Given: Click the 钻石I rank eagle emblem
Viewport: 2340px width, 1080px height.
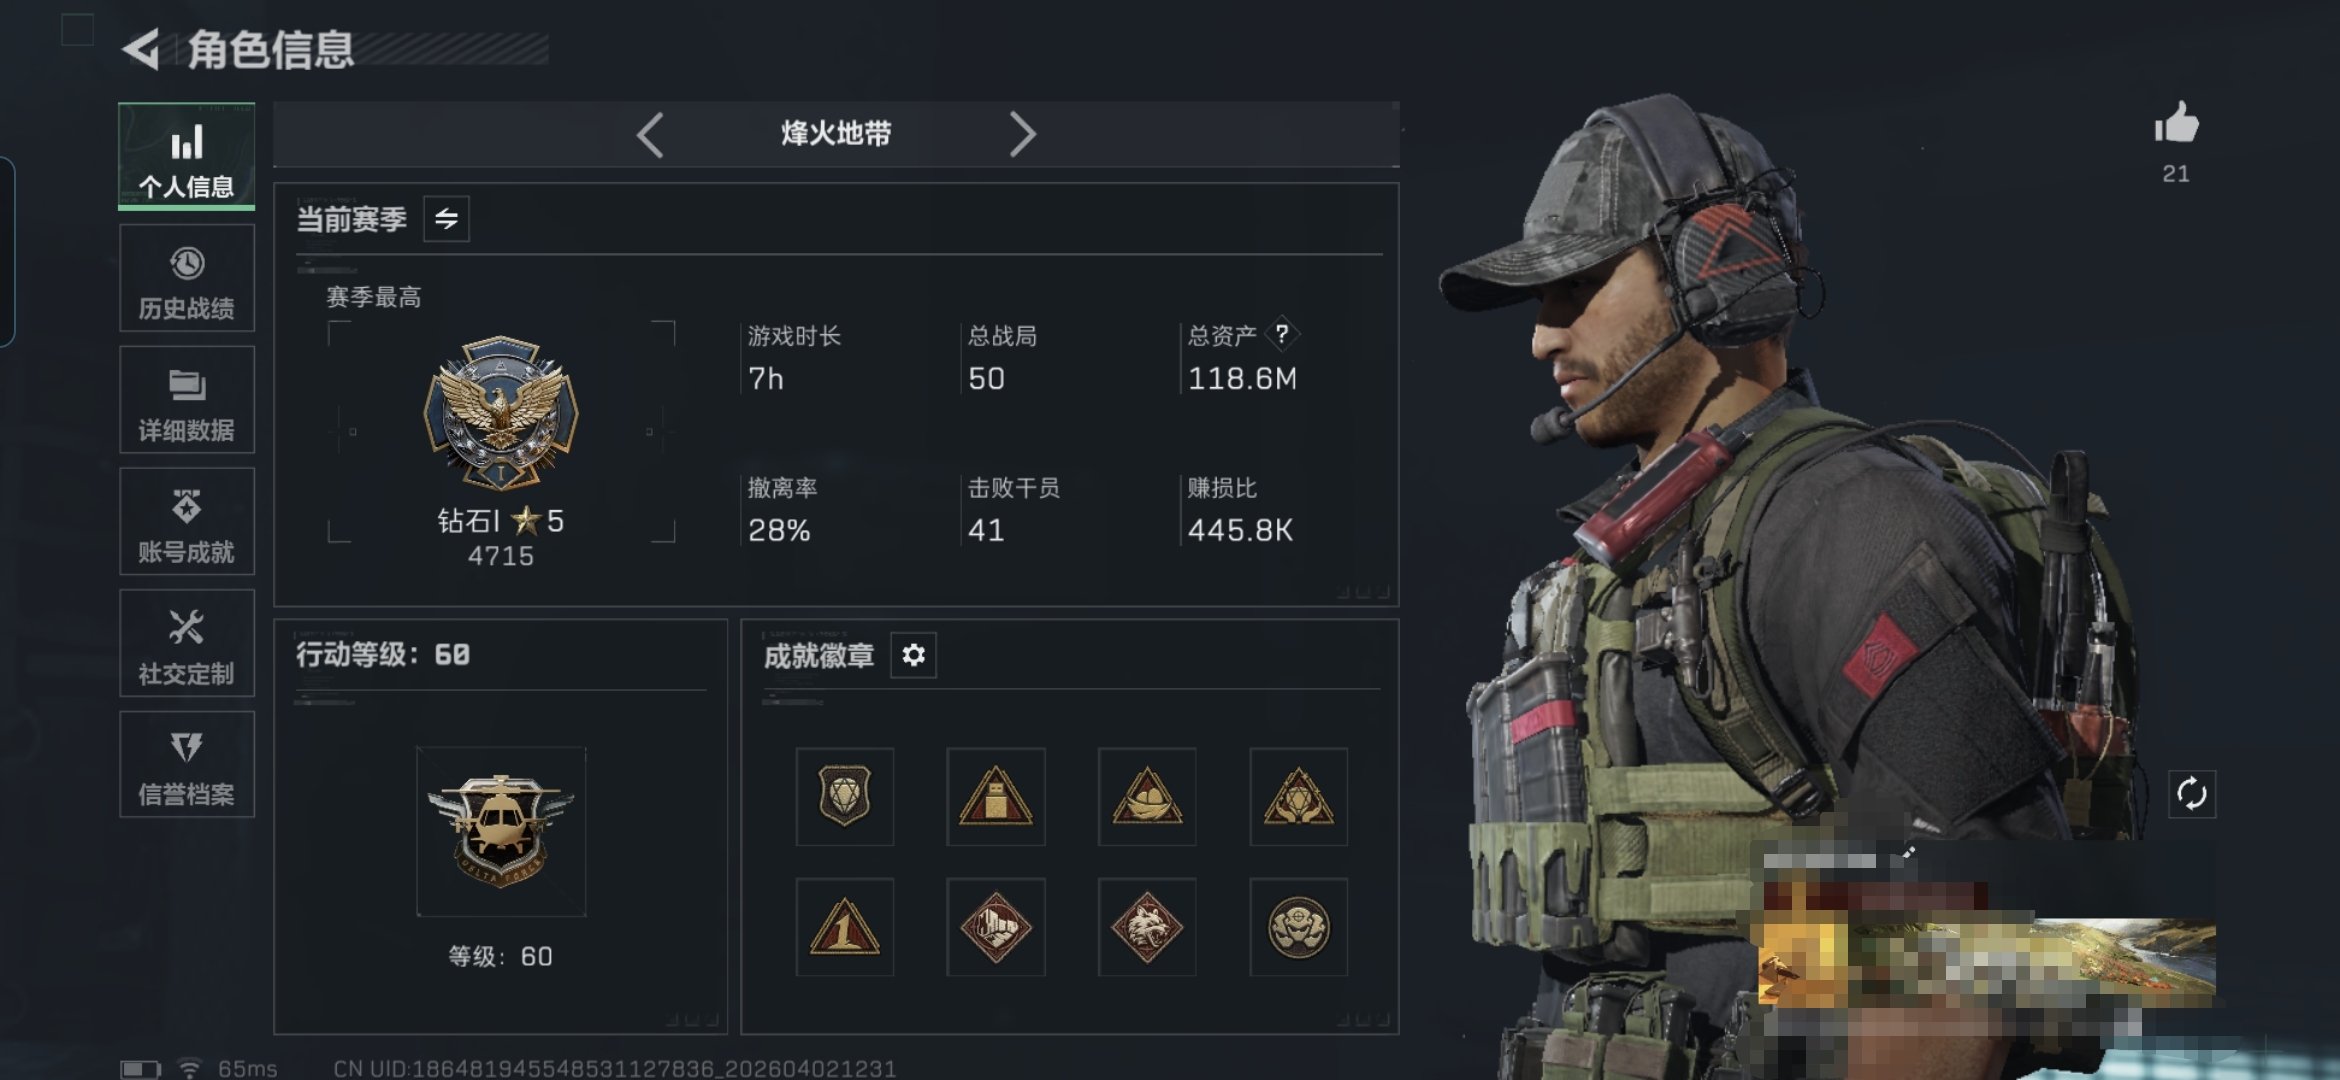Looking at the screenshot, I should click(501, 413).
